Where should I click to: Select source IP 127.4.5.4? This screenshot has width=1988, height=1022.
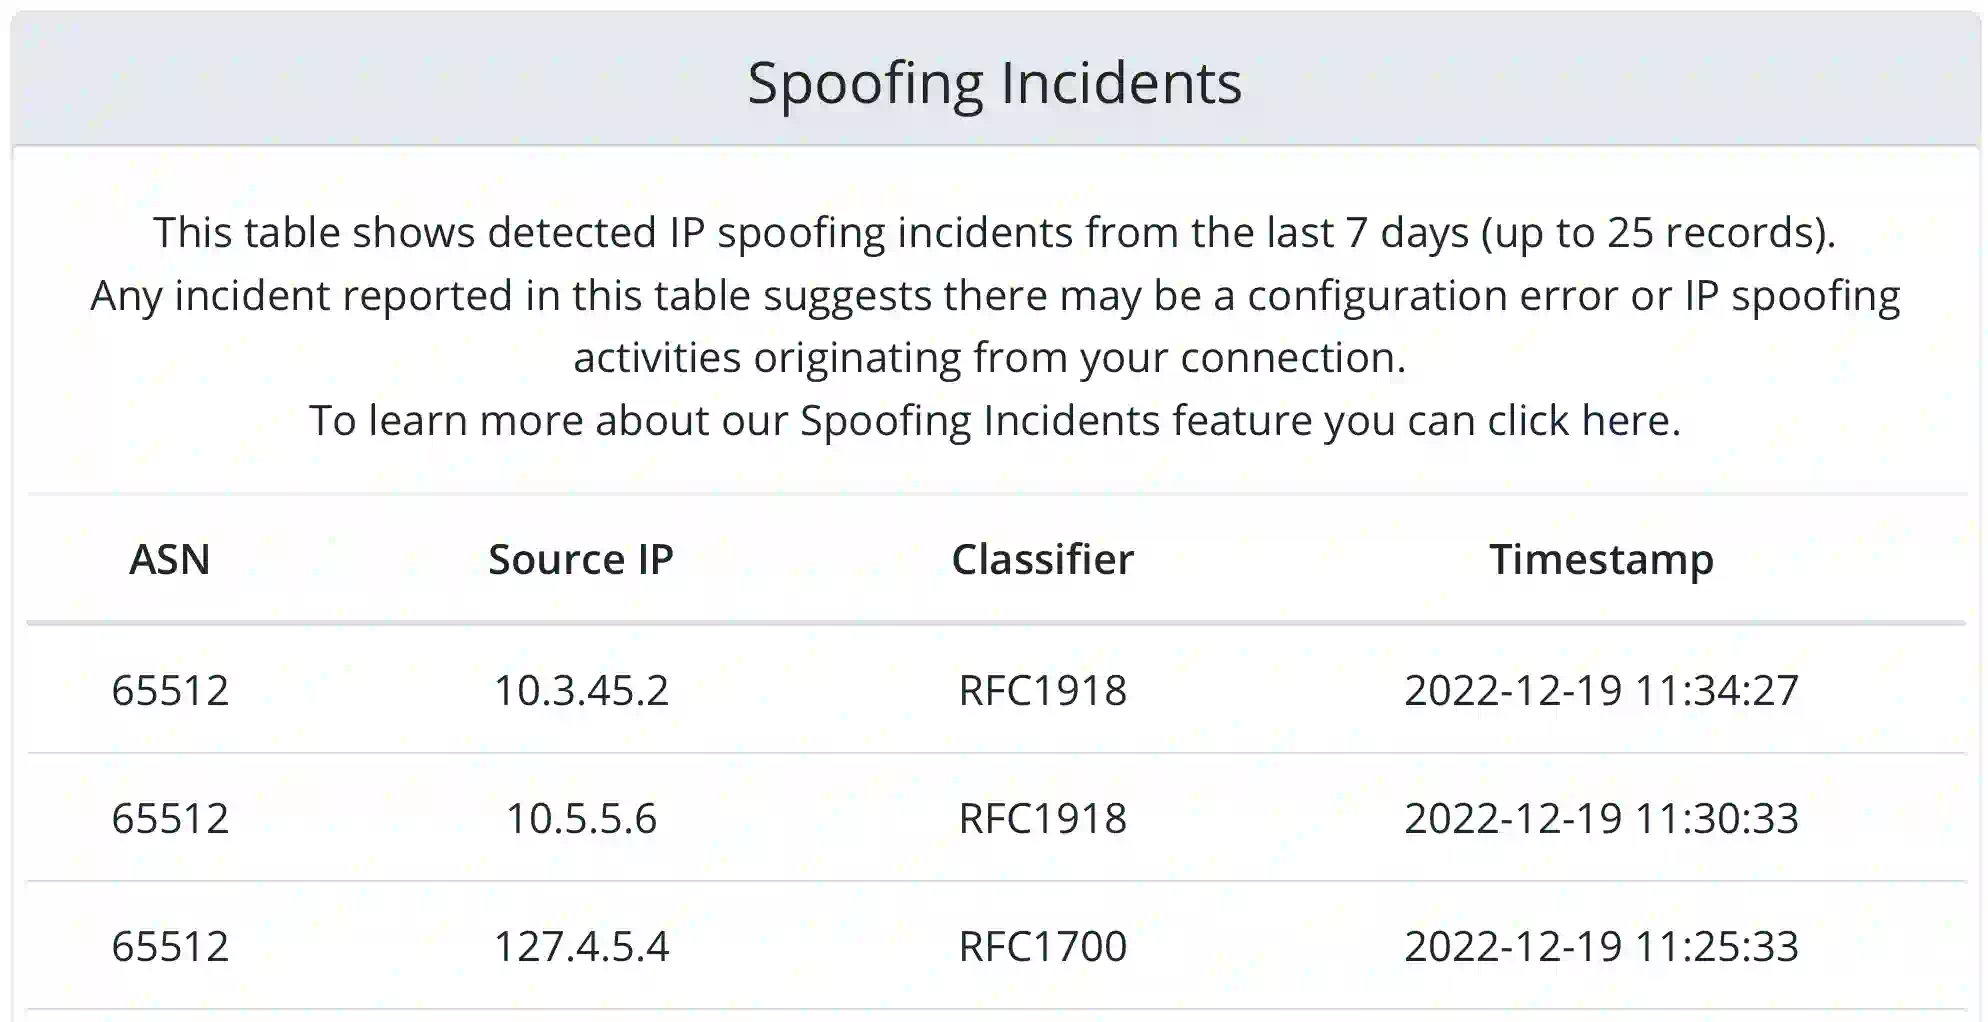pyautogui.click(x=581, y=946)
